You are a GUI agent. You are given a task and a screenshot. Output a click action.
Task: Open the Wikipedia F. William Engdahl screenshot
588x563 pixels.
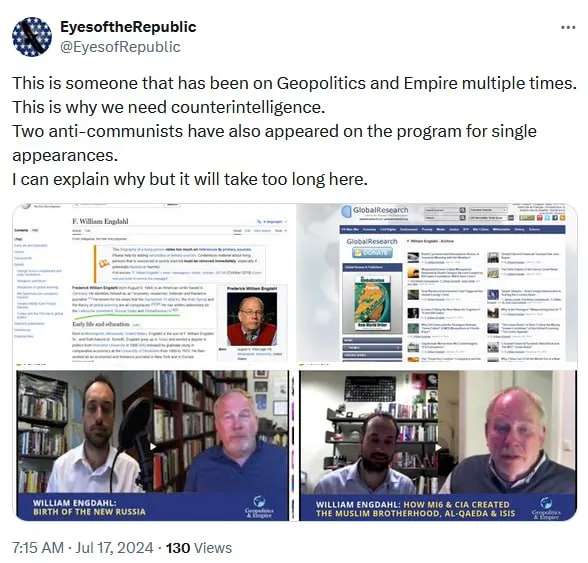pyautogui.click(x=152, y=285)
